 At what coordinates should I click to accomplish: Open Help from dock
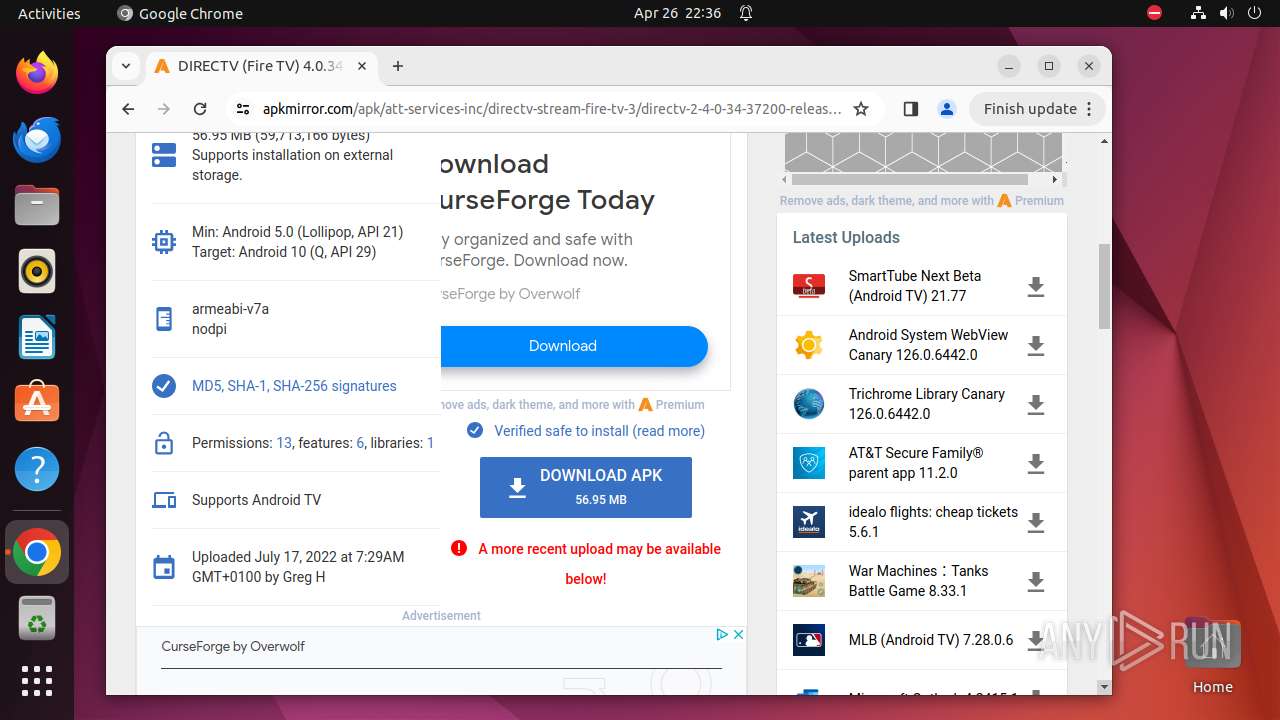pos(37,469)
